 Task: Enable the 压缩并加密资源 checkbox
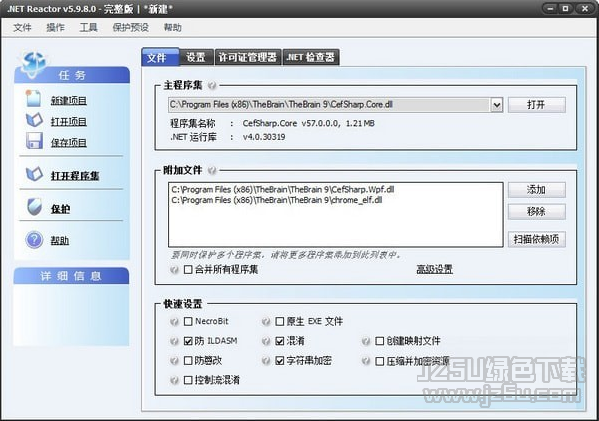(379, 361)
